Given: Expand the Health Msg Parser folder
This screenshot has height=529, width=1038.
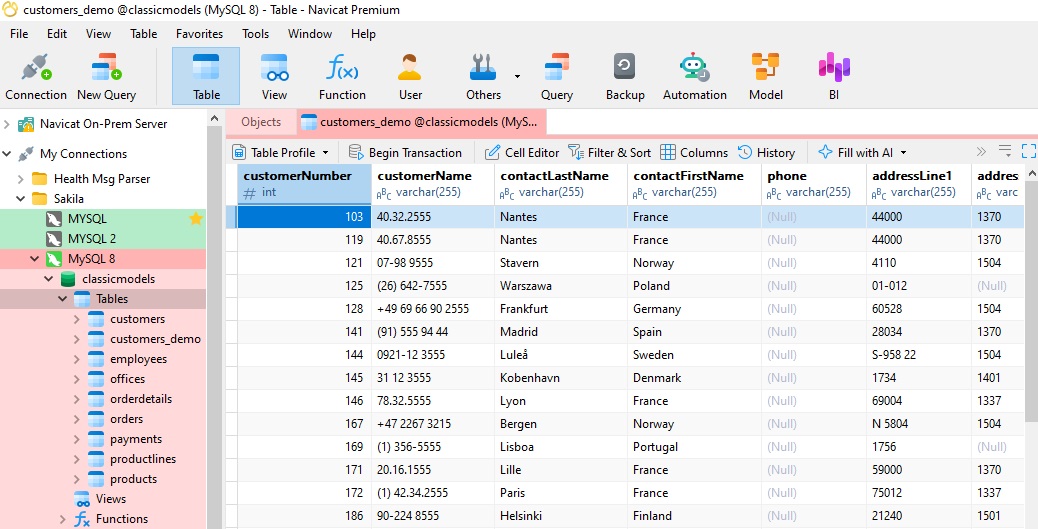Looking at the screenshot, I should pyautogui.click(x=21, y=179).
